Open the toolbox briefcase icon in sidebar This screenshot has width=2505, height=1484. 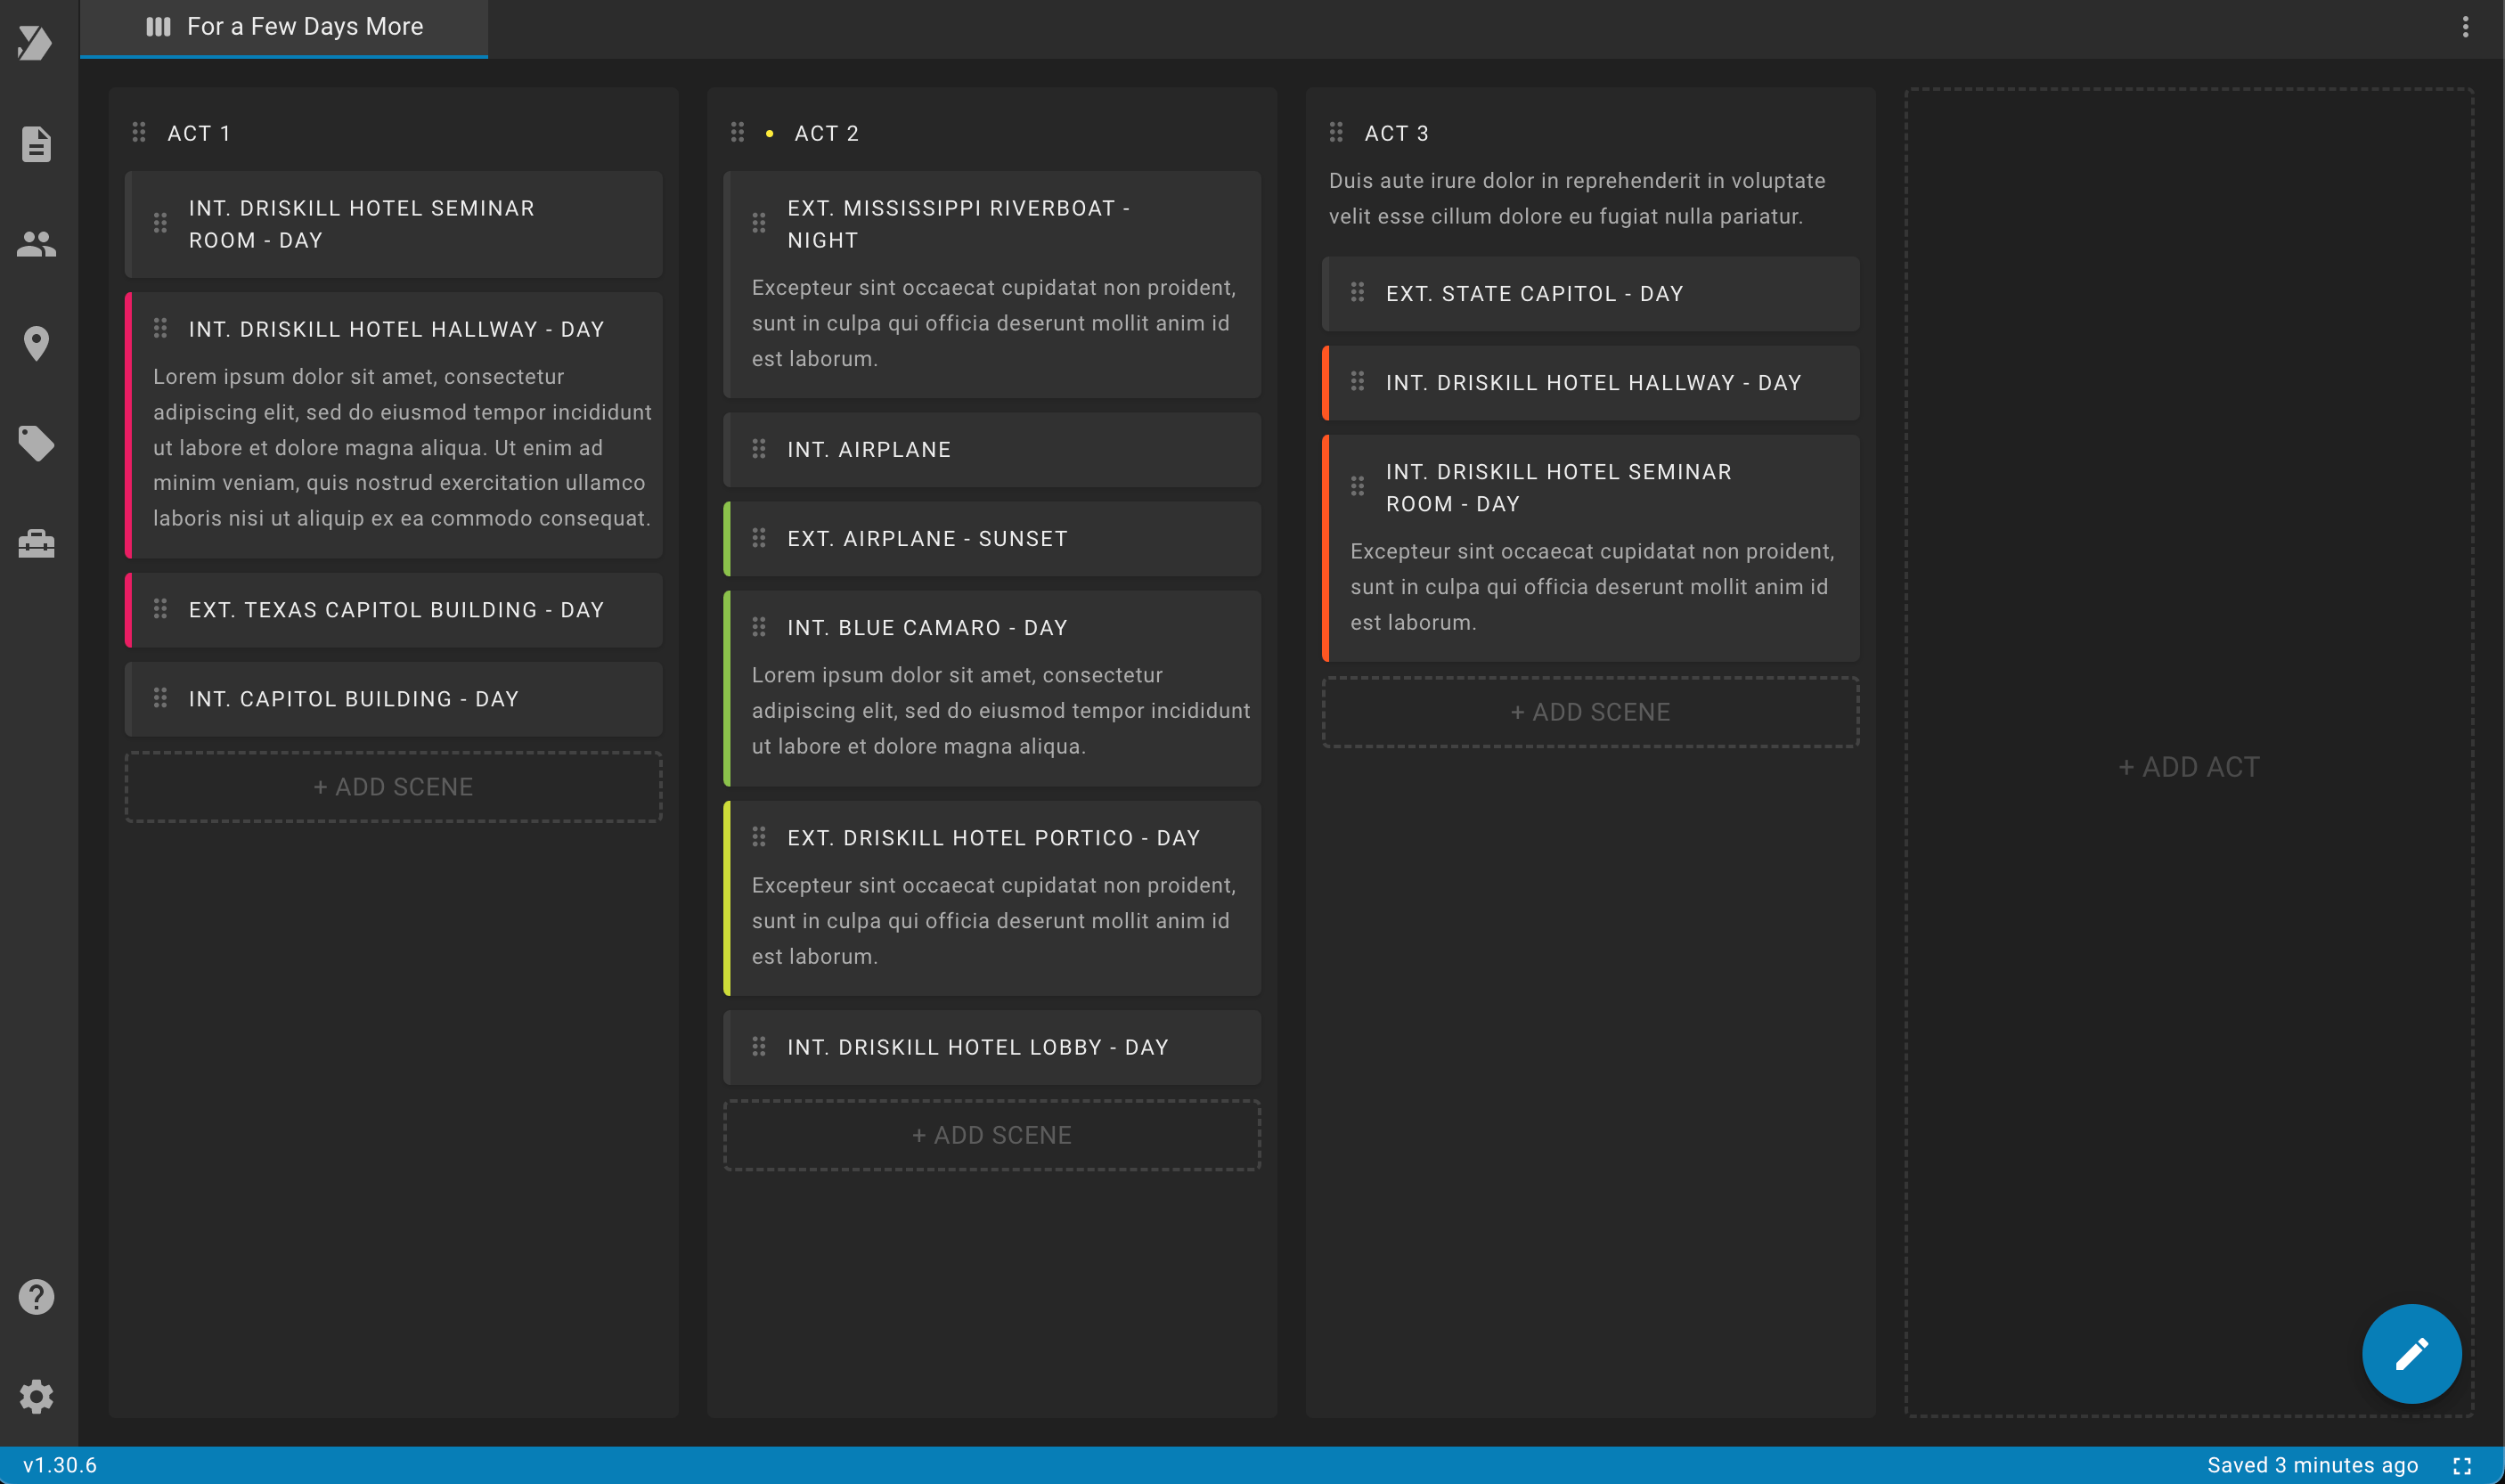pyautogui.click(x=36, y=543)
